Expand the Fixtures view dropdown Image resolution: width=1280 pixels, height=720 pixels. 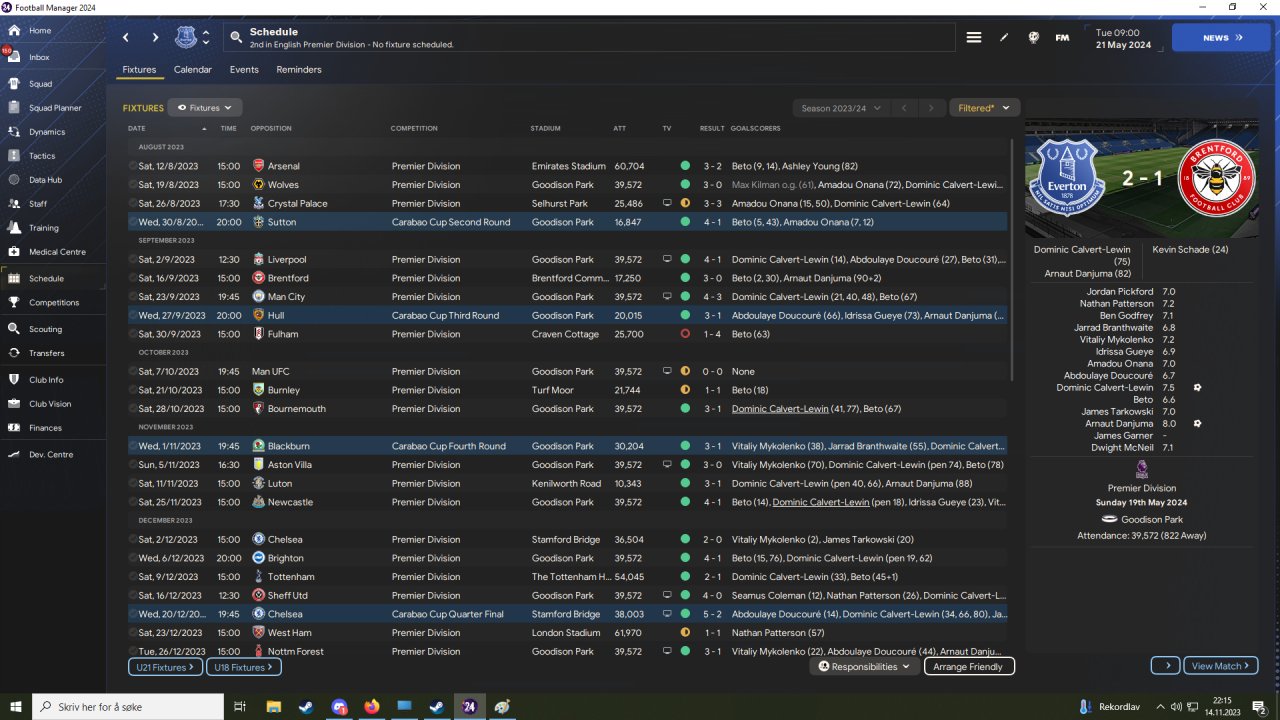point(205,108)
